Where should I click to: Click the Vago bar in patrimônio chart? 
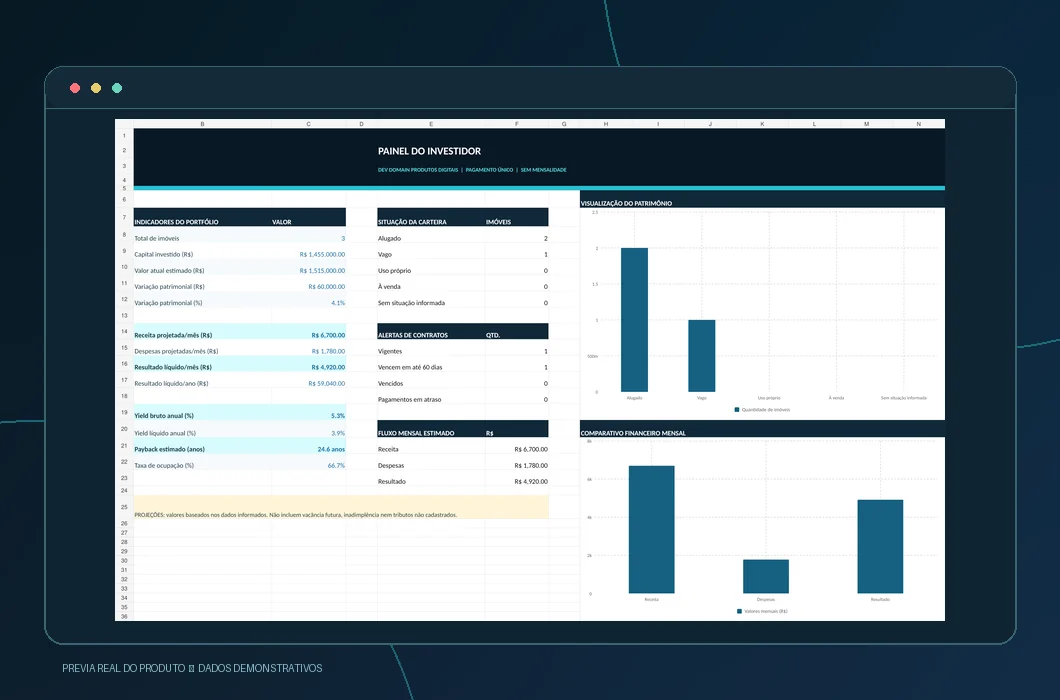[x=702, y=356]
